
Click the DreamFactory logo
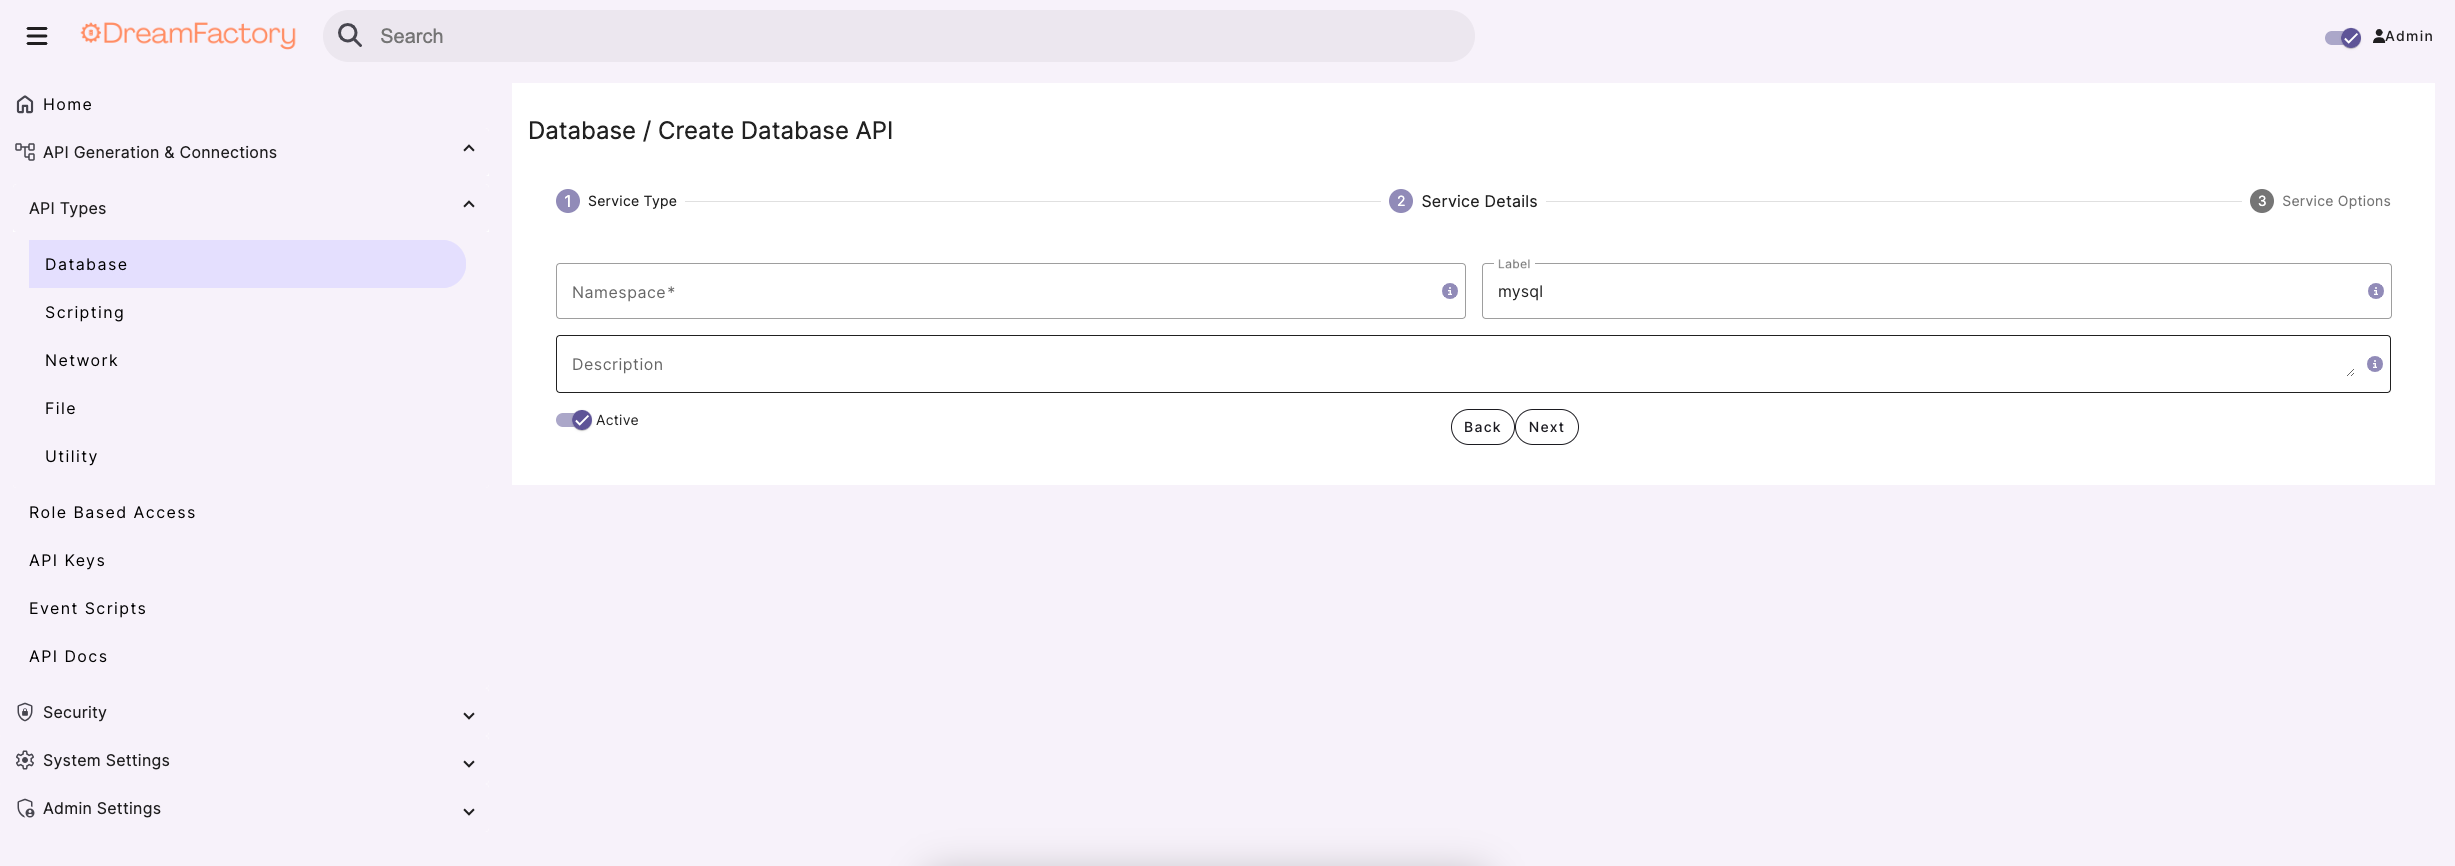(x=188, y=35)
